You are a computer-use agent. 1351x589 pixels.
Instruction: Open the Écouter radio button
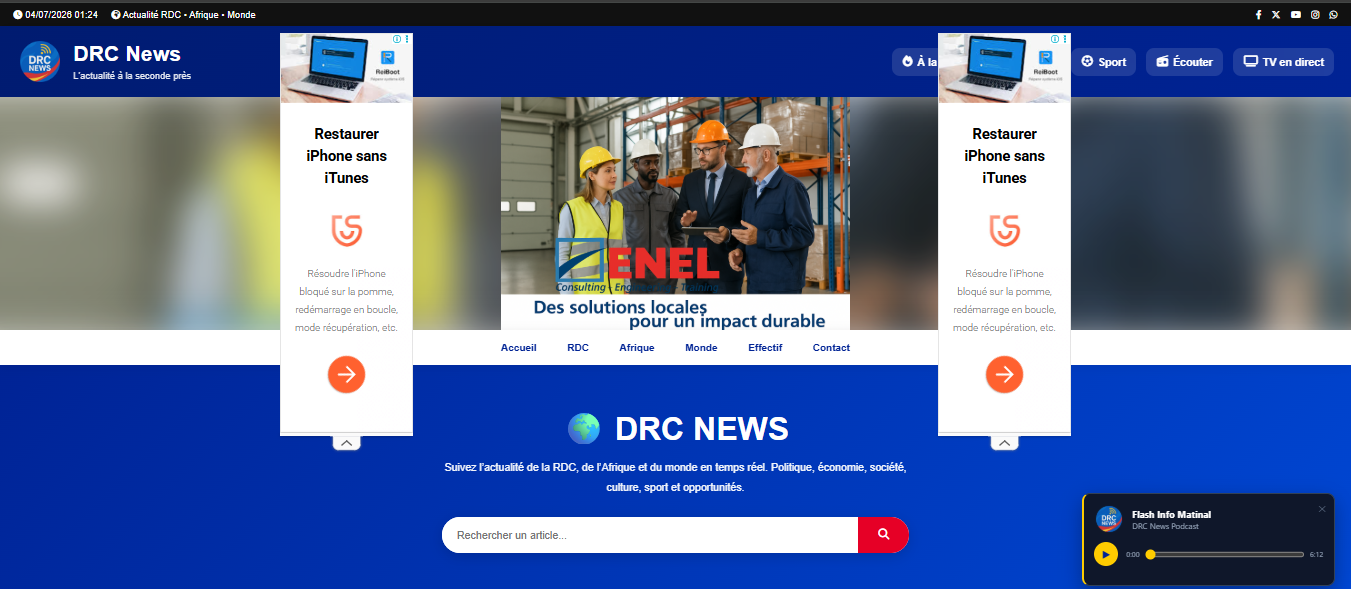coord(1184,62)
